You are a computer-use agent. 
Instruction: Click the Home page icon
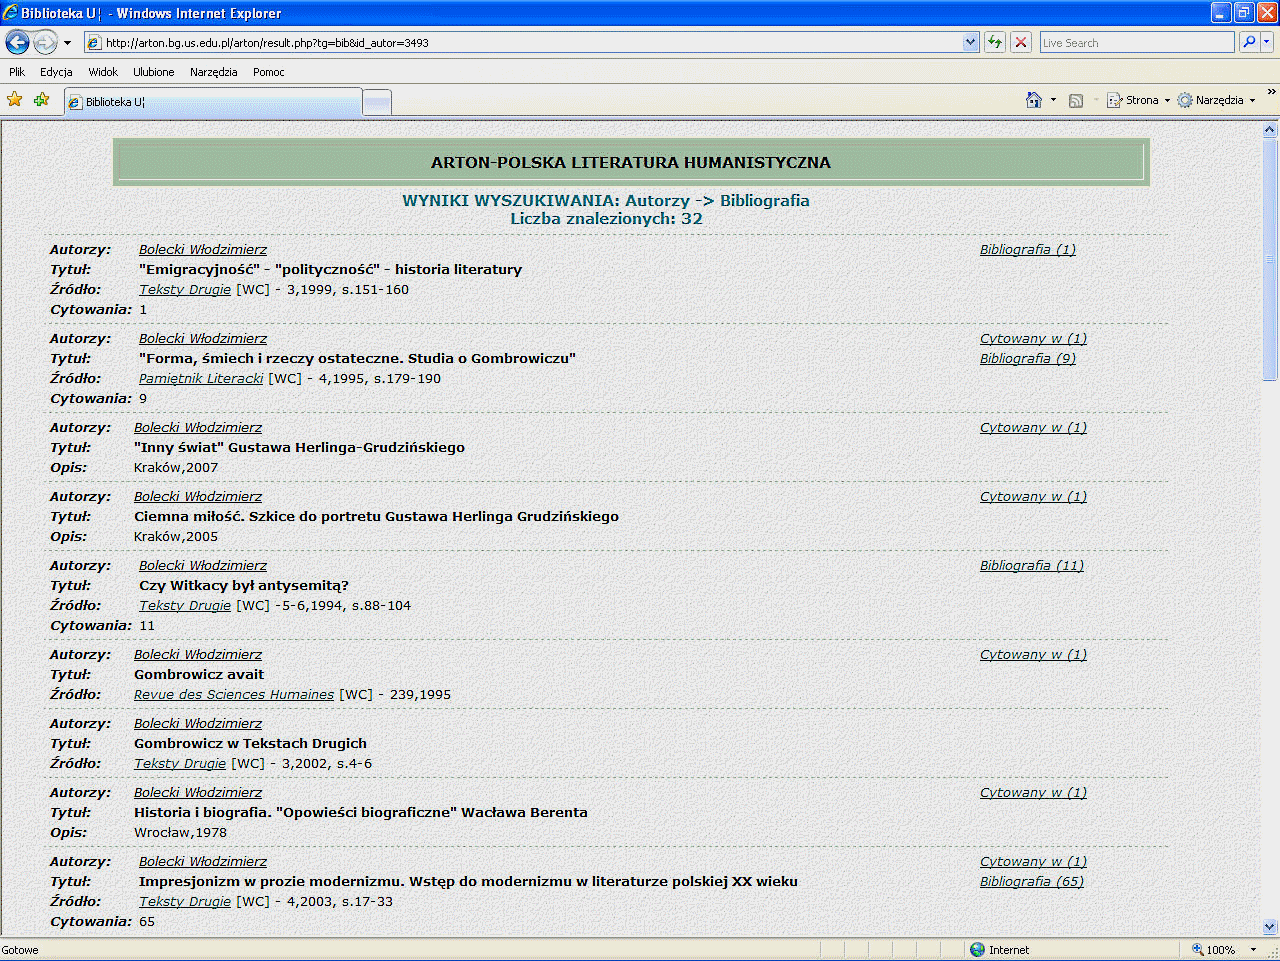coord(1034,100)
